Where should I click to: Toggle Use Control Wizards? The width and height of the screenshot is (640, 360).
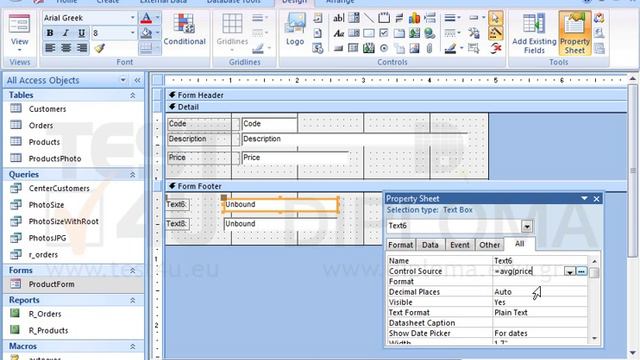(496, 33)
